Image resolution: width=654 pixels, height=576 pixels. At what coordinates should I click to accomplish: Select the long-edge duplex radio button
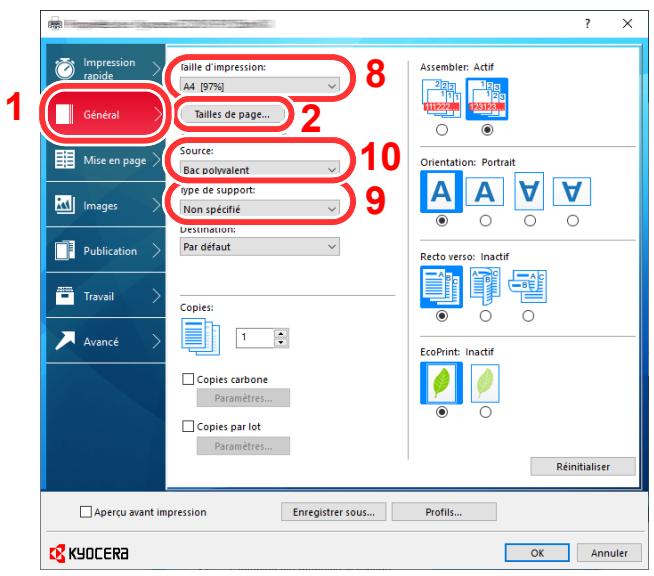tap(485, 316)
